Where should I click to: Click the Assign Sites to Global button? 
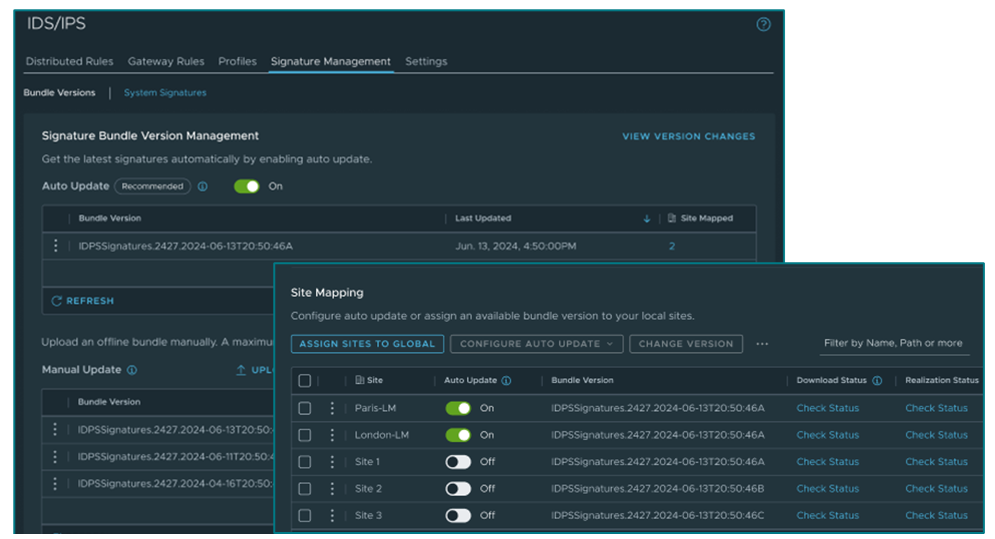pos(367,344)
